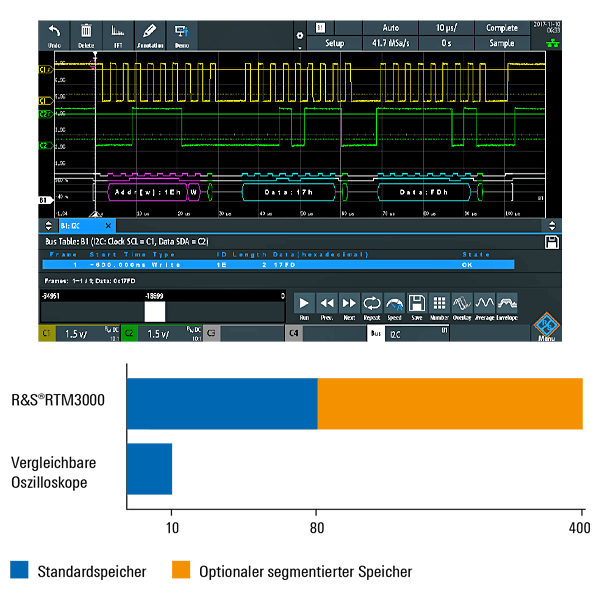600x600 pixels.
Task: Open the Demo tool icon
Action: (x=182, y=36)
